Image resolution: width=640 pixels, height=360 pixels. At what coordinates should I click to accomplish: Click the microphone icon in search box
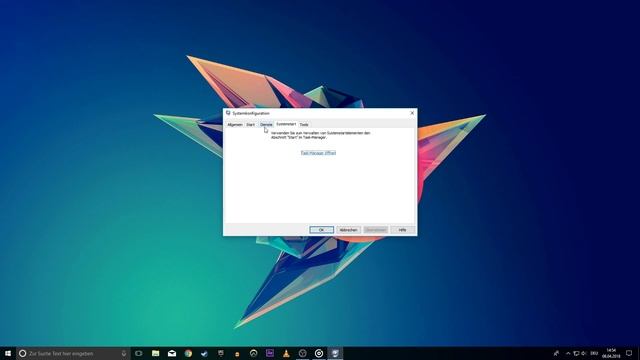(x=124, y=353)
